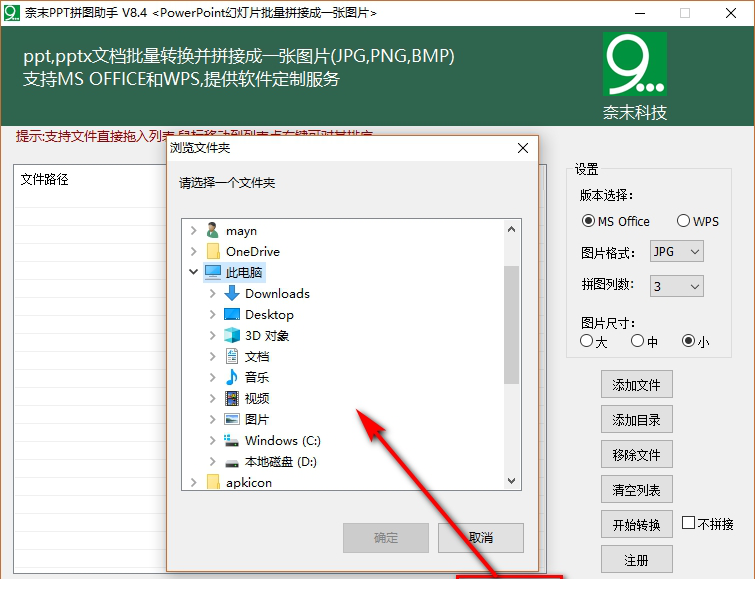Expand the 文档 tree node

click(212, 356)
